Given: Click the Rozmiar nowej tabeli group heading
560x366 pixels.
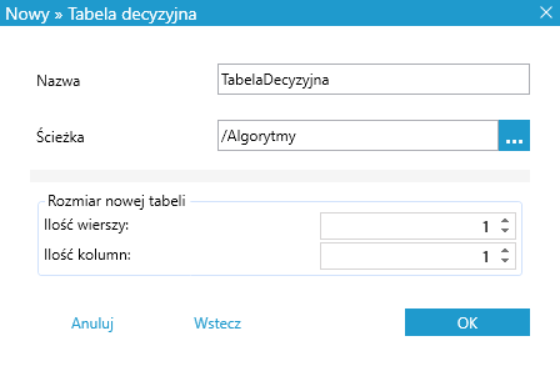Looking at the screenshot, I should point(116,201).
